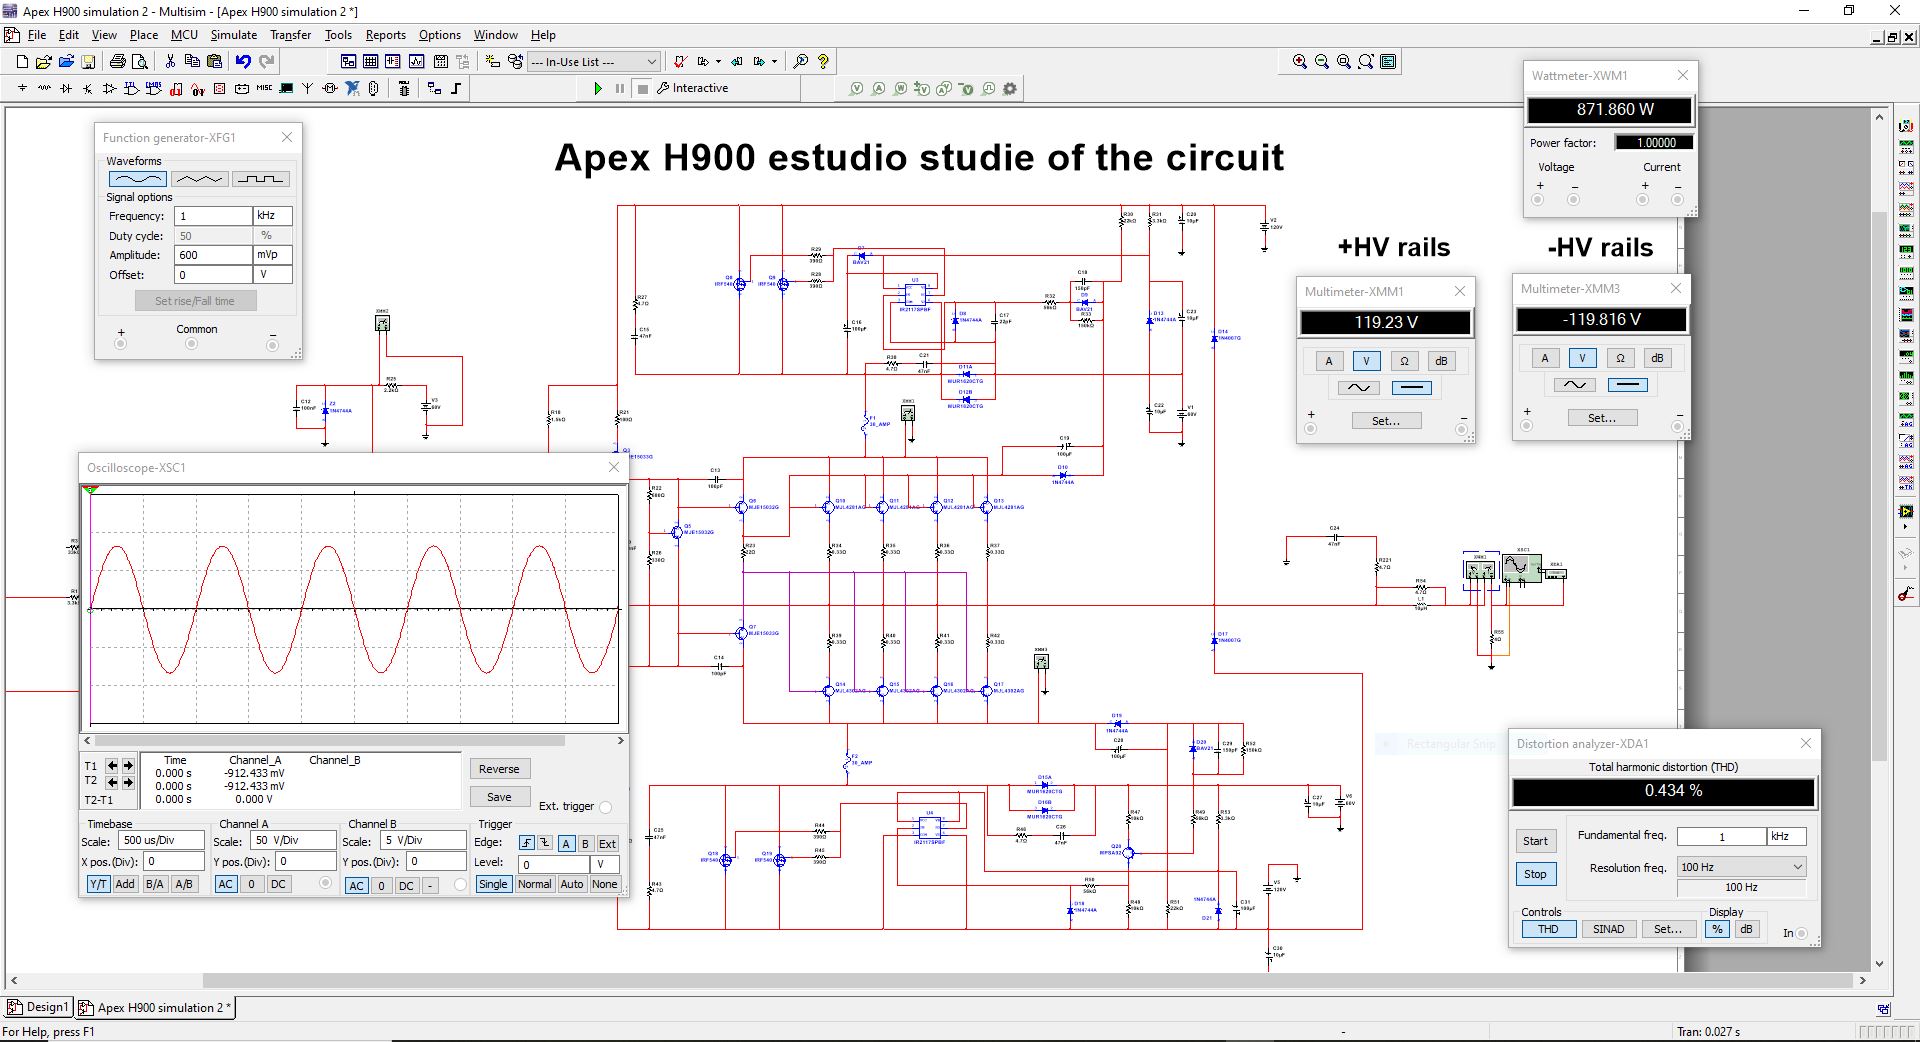The width and height of the screenshot is (1920, 1042).
Task: Select dB mode on Multimeter-XMM3
Action: coord(1657,358)
